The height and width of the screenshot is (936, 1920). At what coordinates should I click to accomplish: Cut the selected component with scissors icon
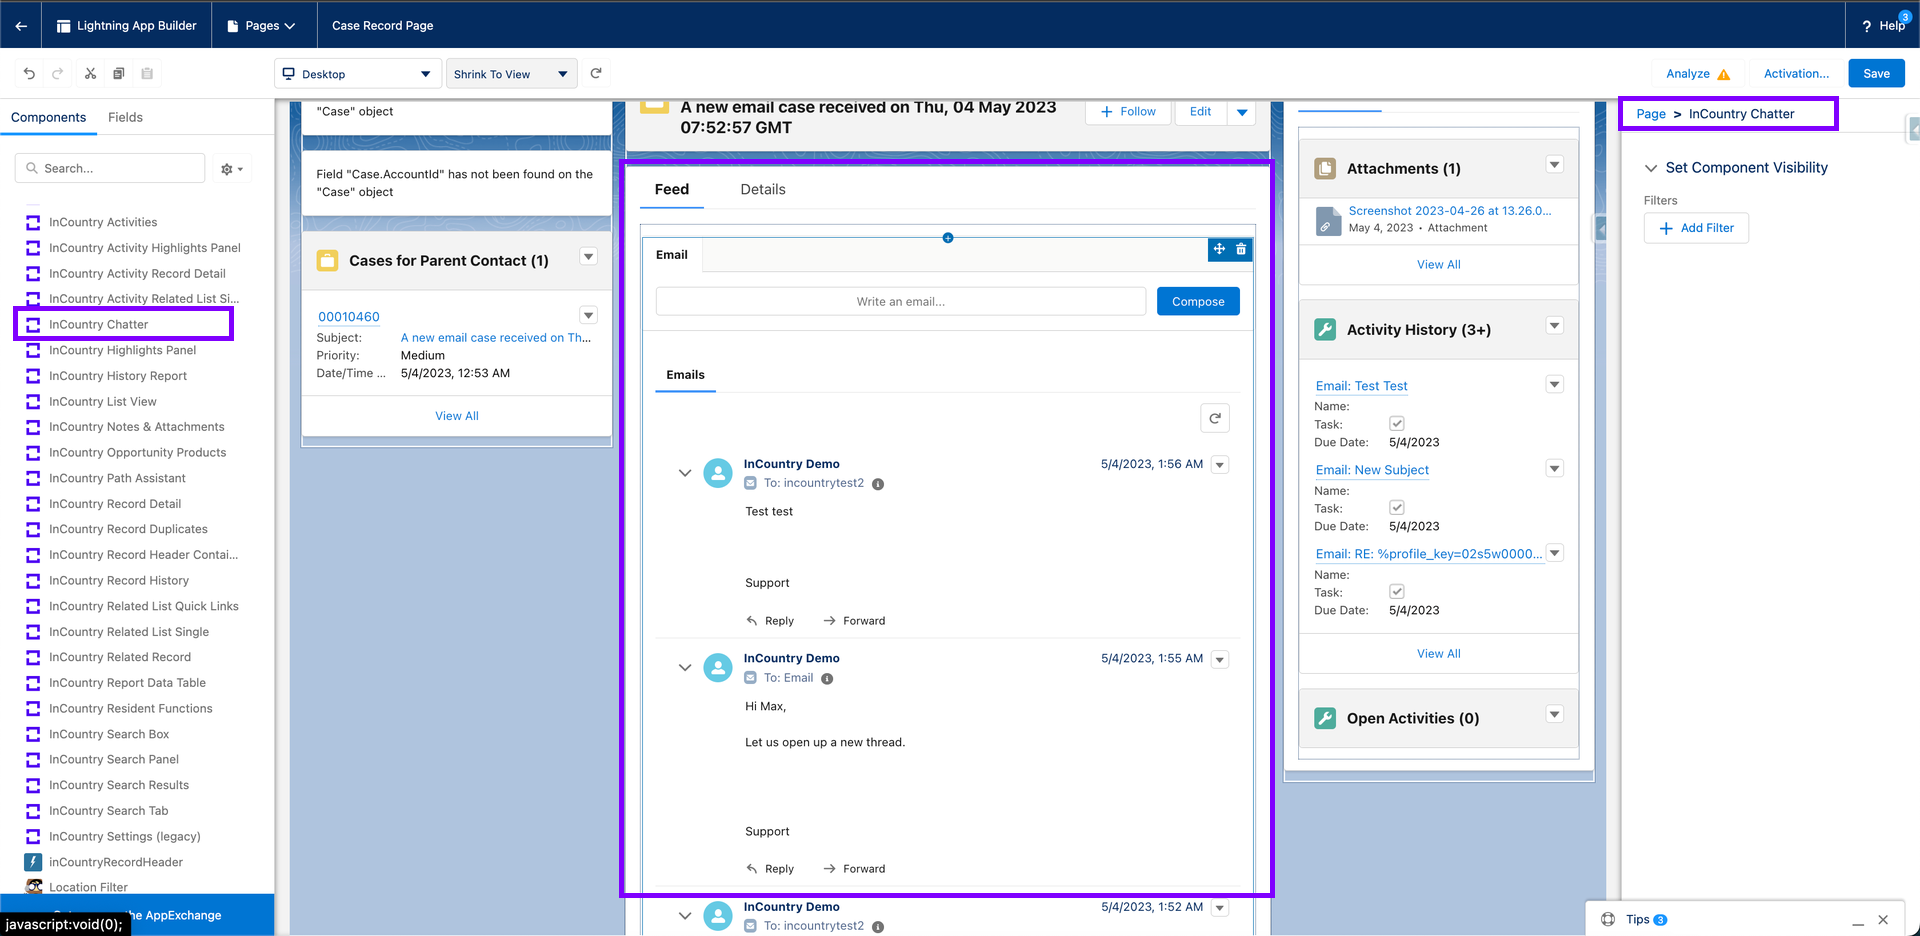pos(89,73)
